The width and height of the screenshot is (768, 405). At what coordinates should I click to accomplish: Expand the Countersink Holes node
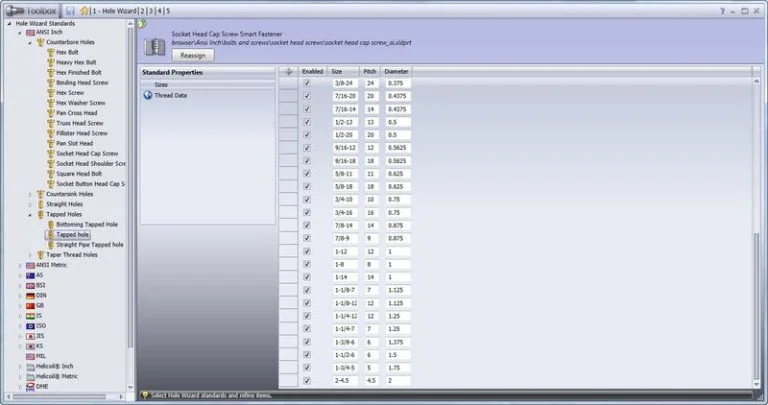(30, 194)
